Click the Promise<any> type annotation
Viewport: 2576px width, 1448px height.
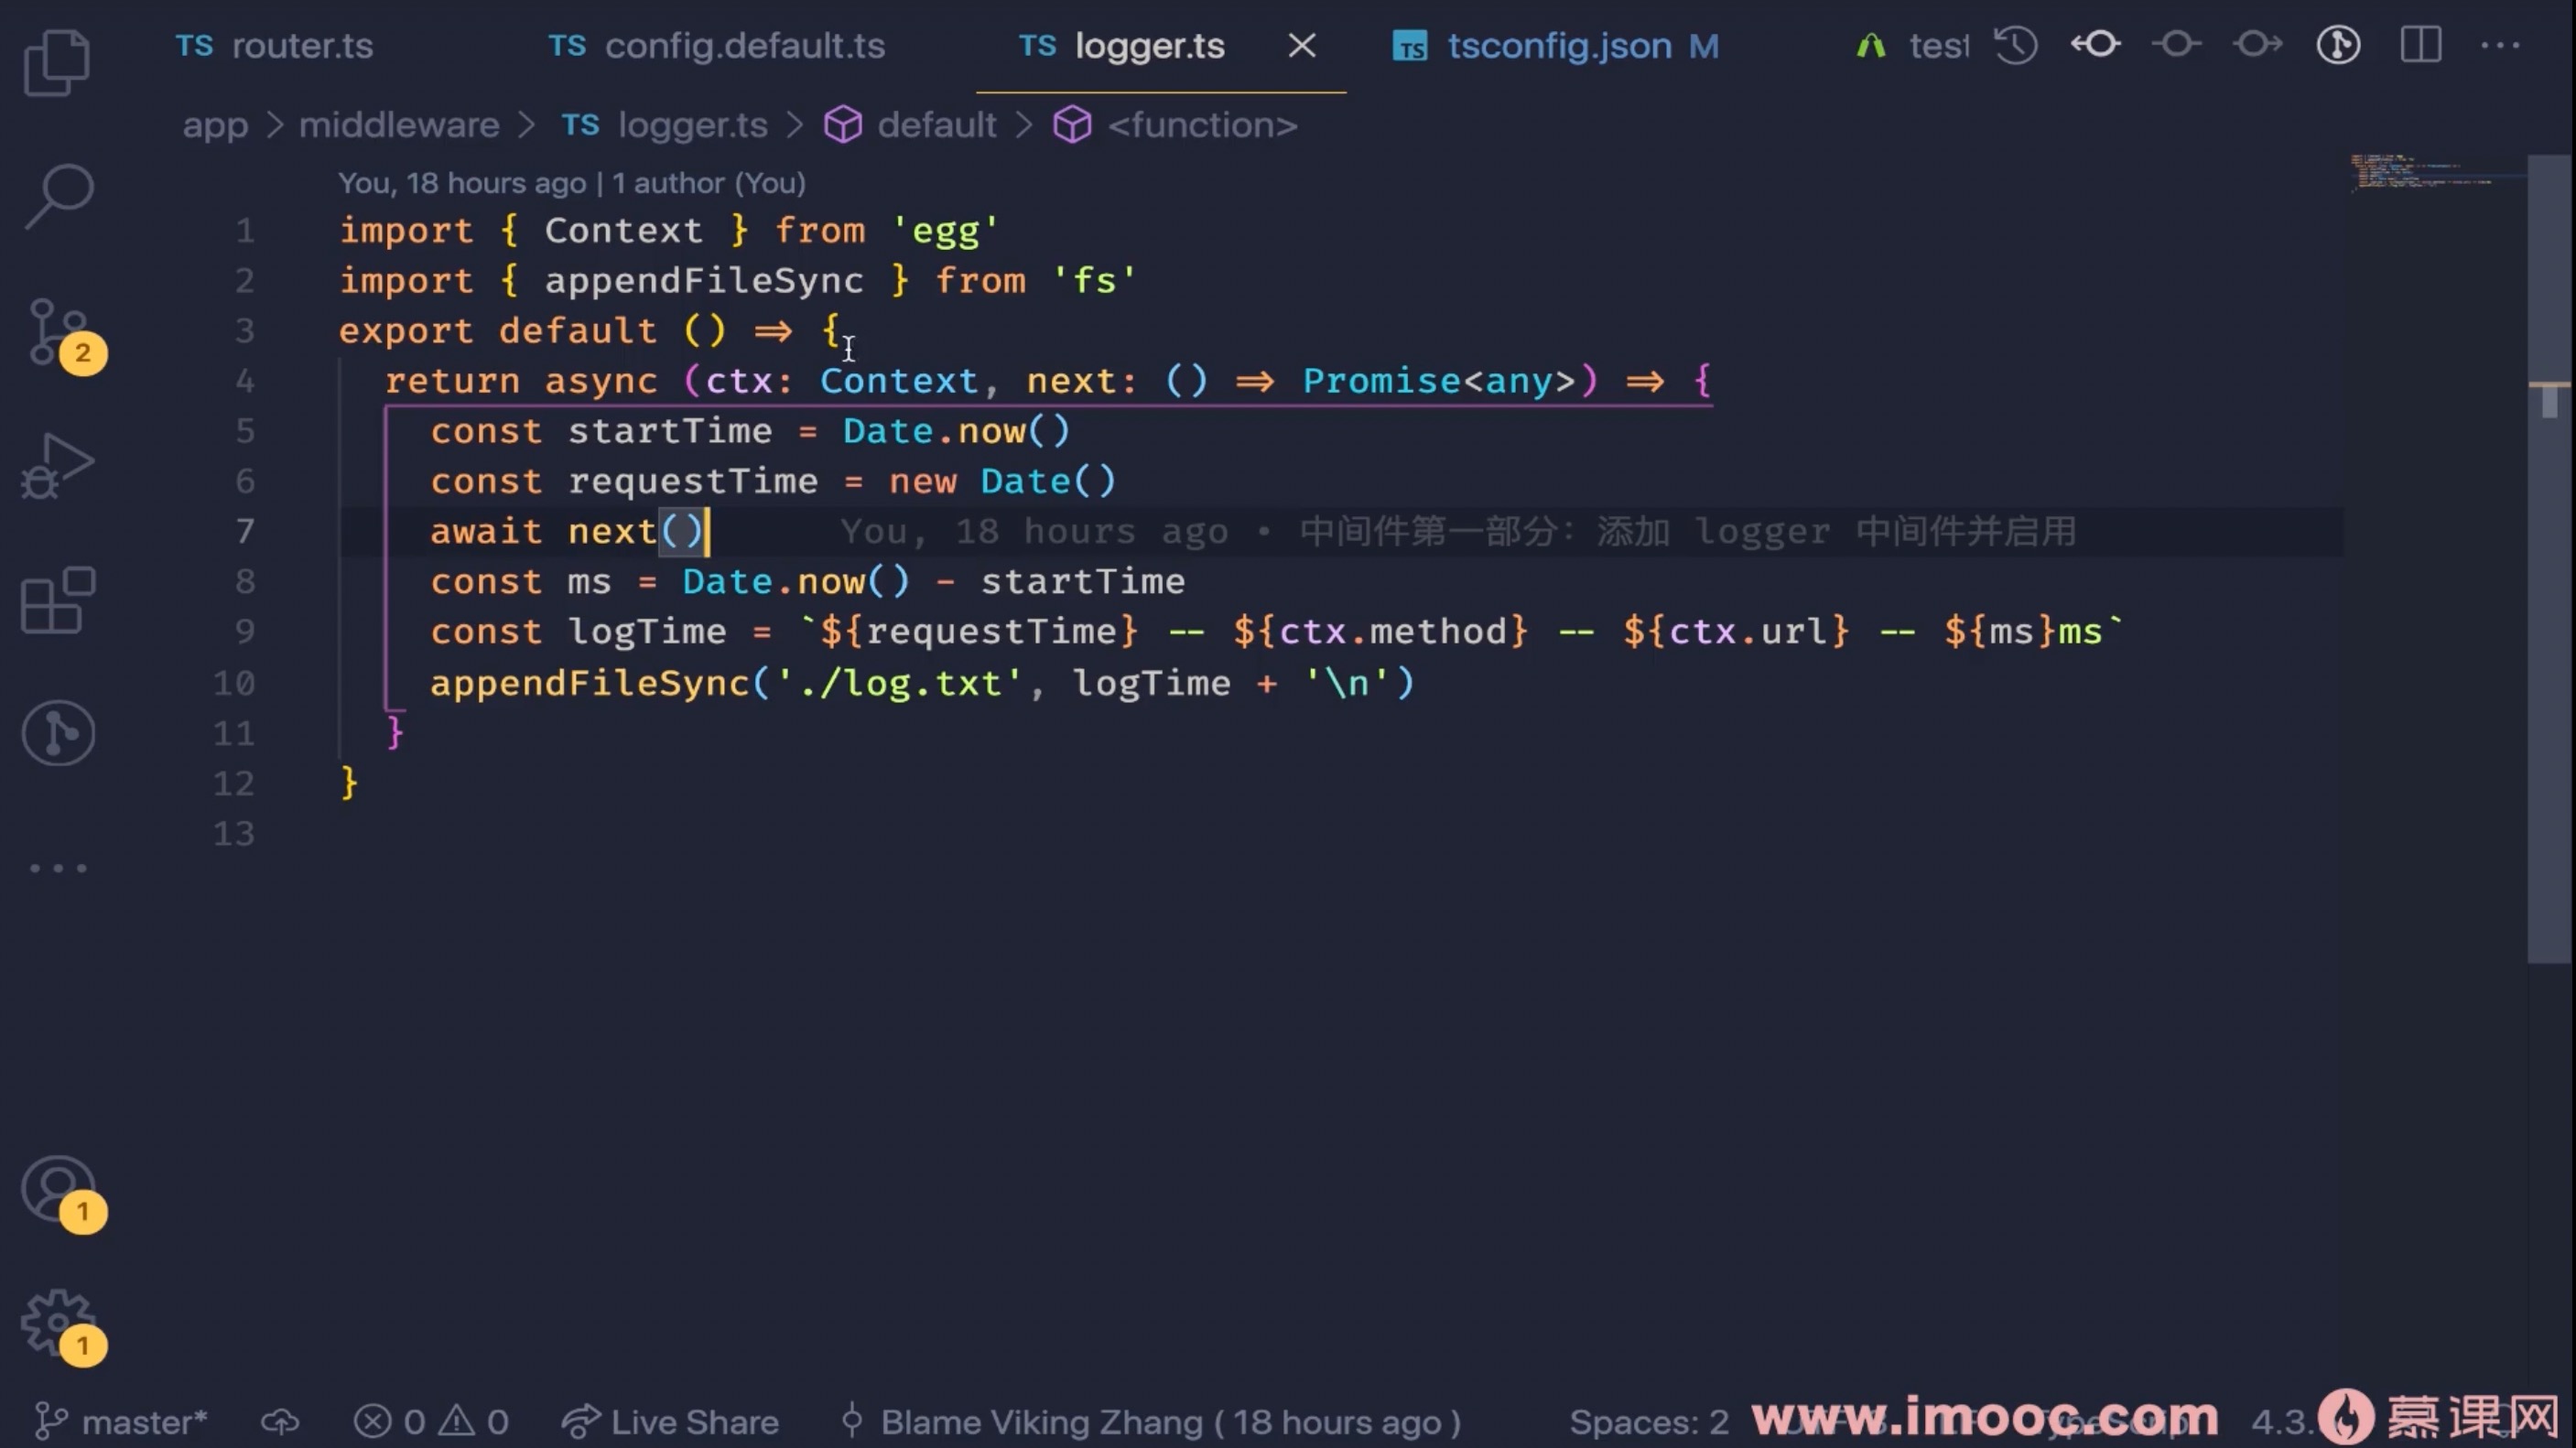1439,381
